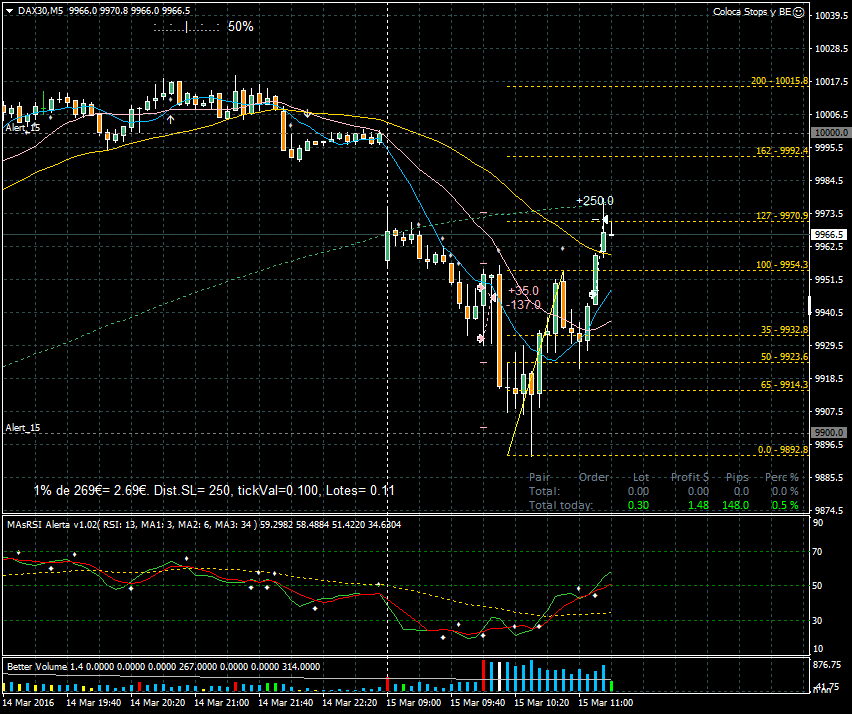This screenshot has width=852, height=714.
Task: Click the 0.0 - 9892.8 Fibonacci label
Action: pyautogui.click(x=782, y=449)
